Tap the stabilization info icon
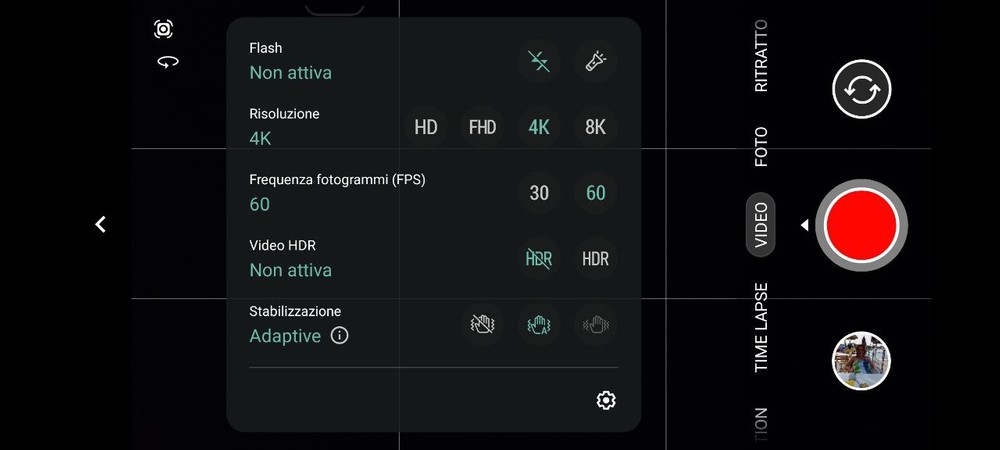 (x=339, y=335)
